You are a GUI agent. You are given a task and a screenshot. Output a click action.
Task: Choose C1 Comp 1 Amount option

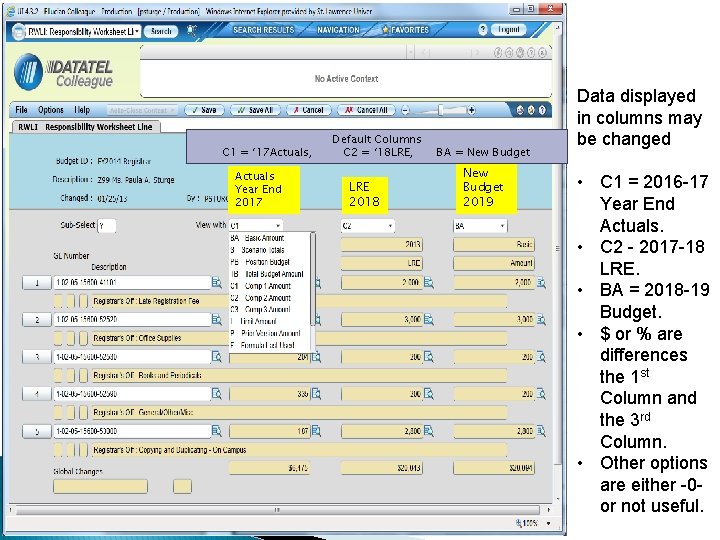pos(270,286)
